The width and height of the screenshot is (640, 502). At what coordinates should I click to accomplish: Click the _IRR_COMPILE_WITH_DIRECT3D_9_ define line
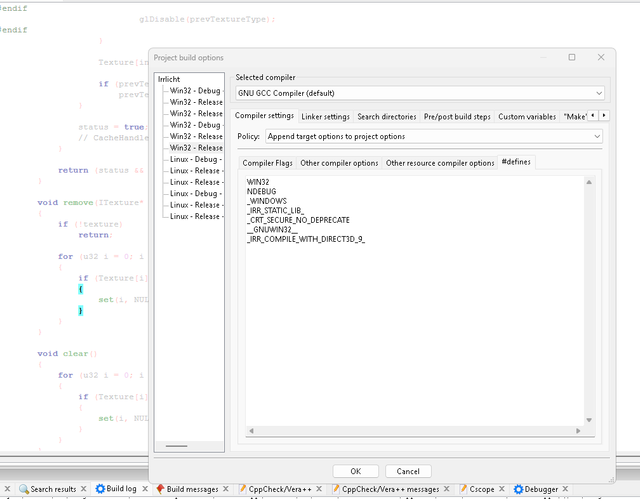pyautogui.click(x=306, y=239)
